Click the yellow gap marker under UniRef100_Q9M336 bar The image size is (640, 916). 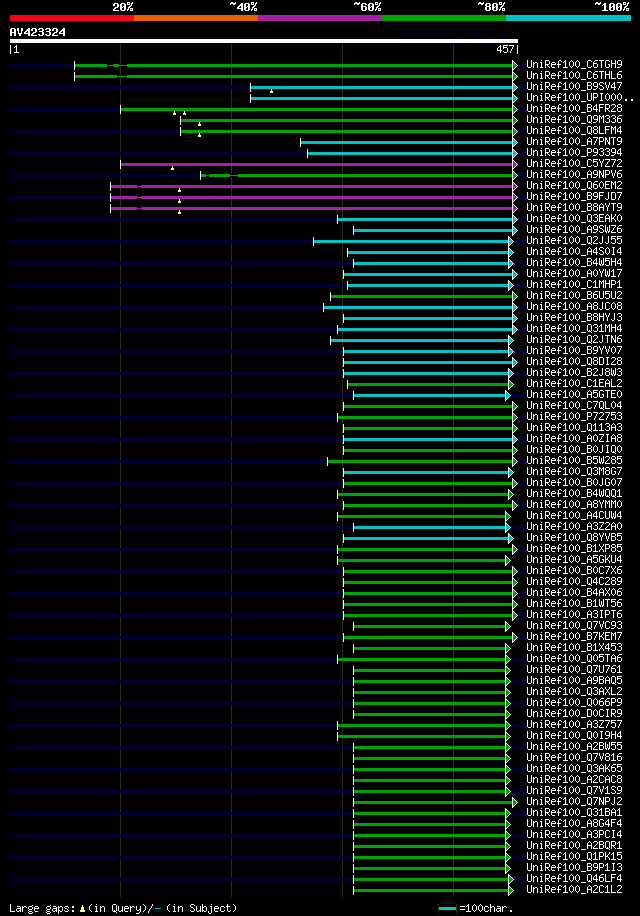point(200,124)
